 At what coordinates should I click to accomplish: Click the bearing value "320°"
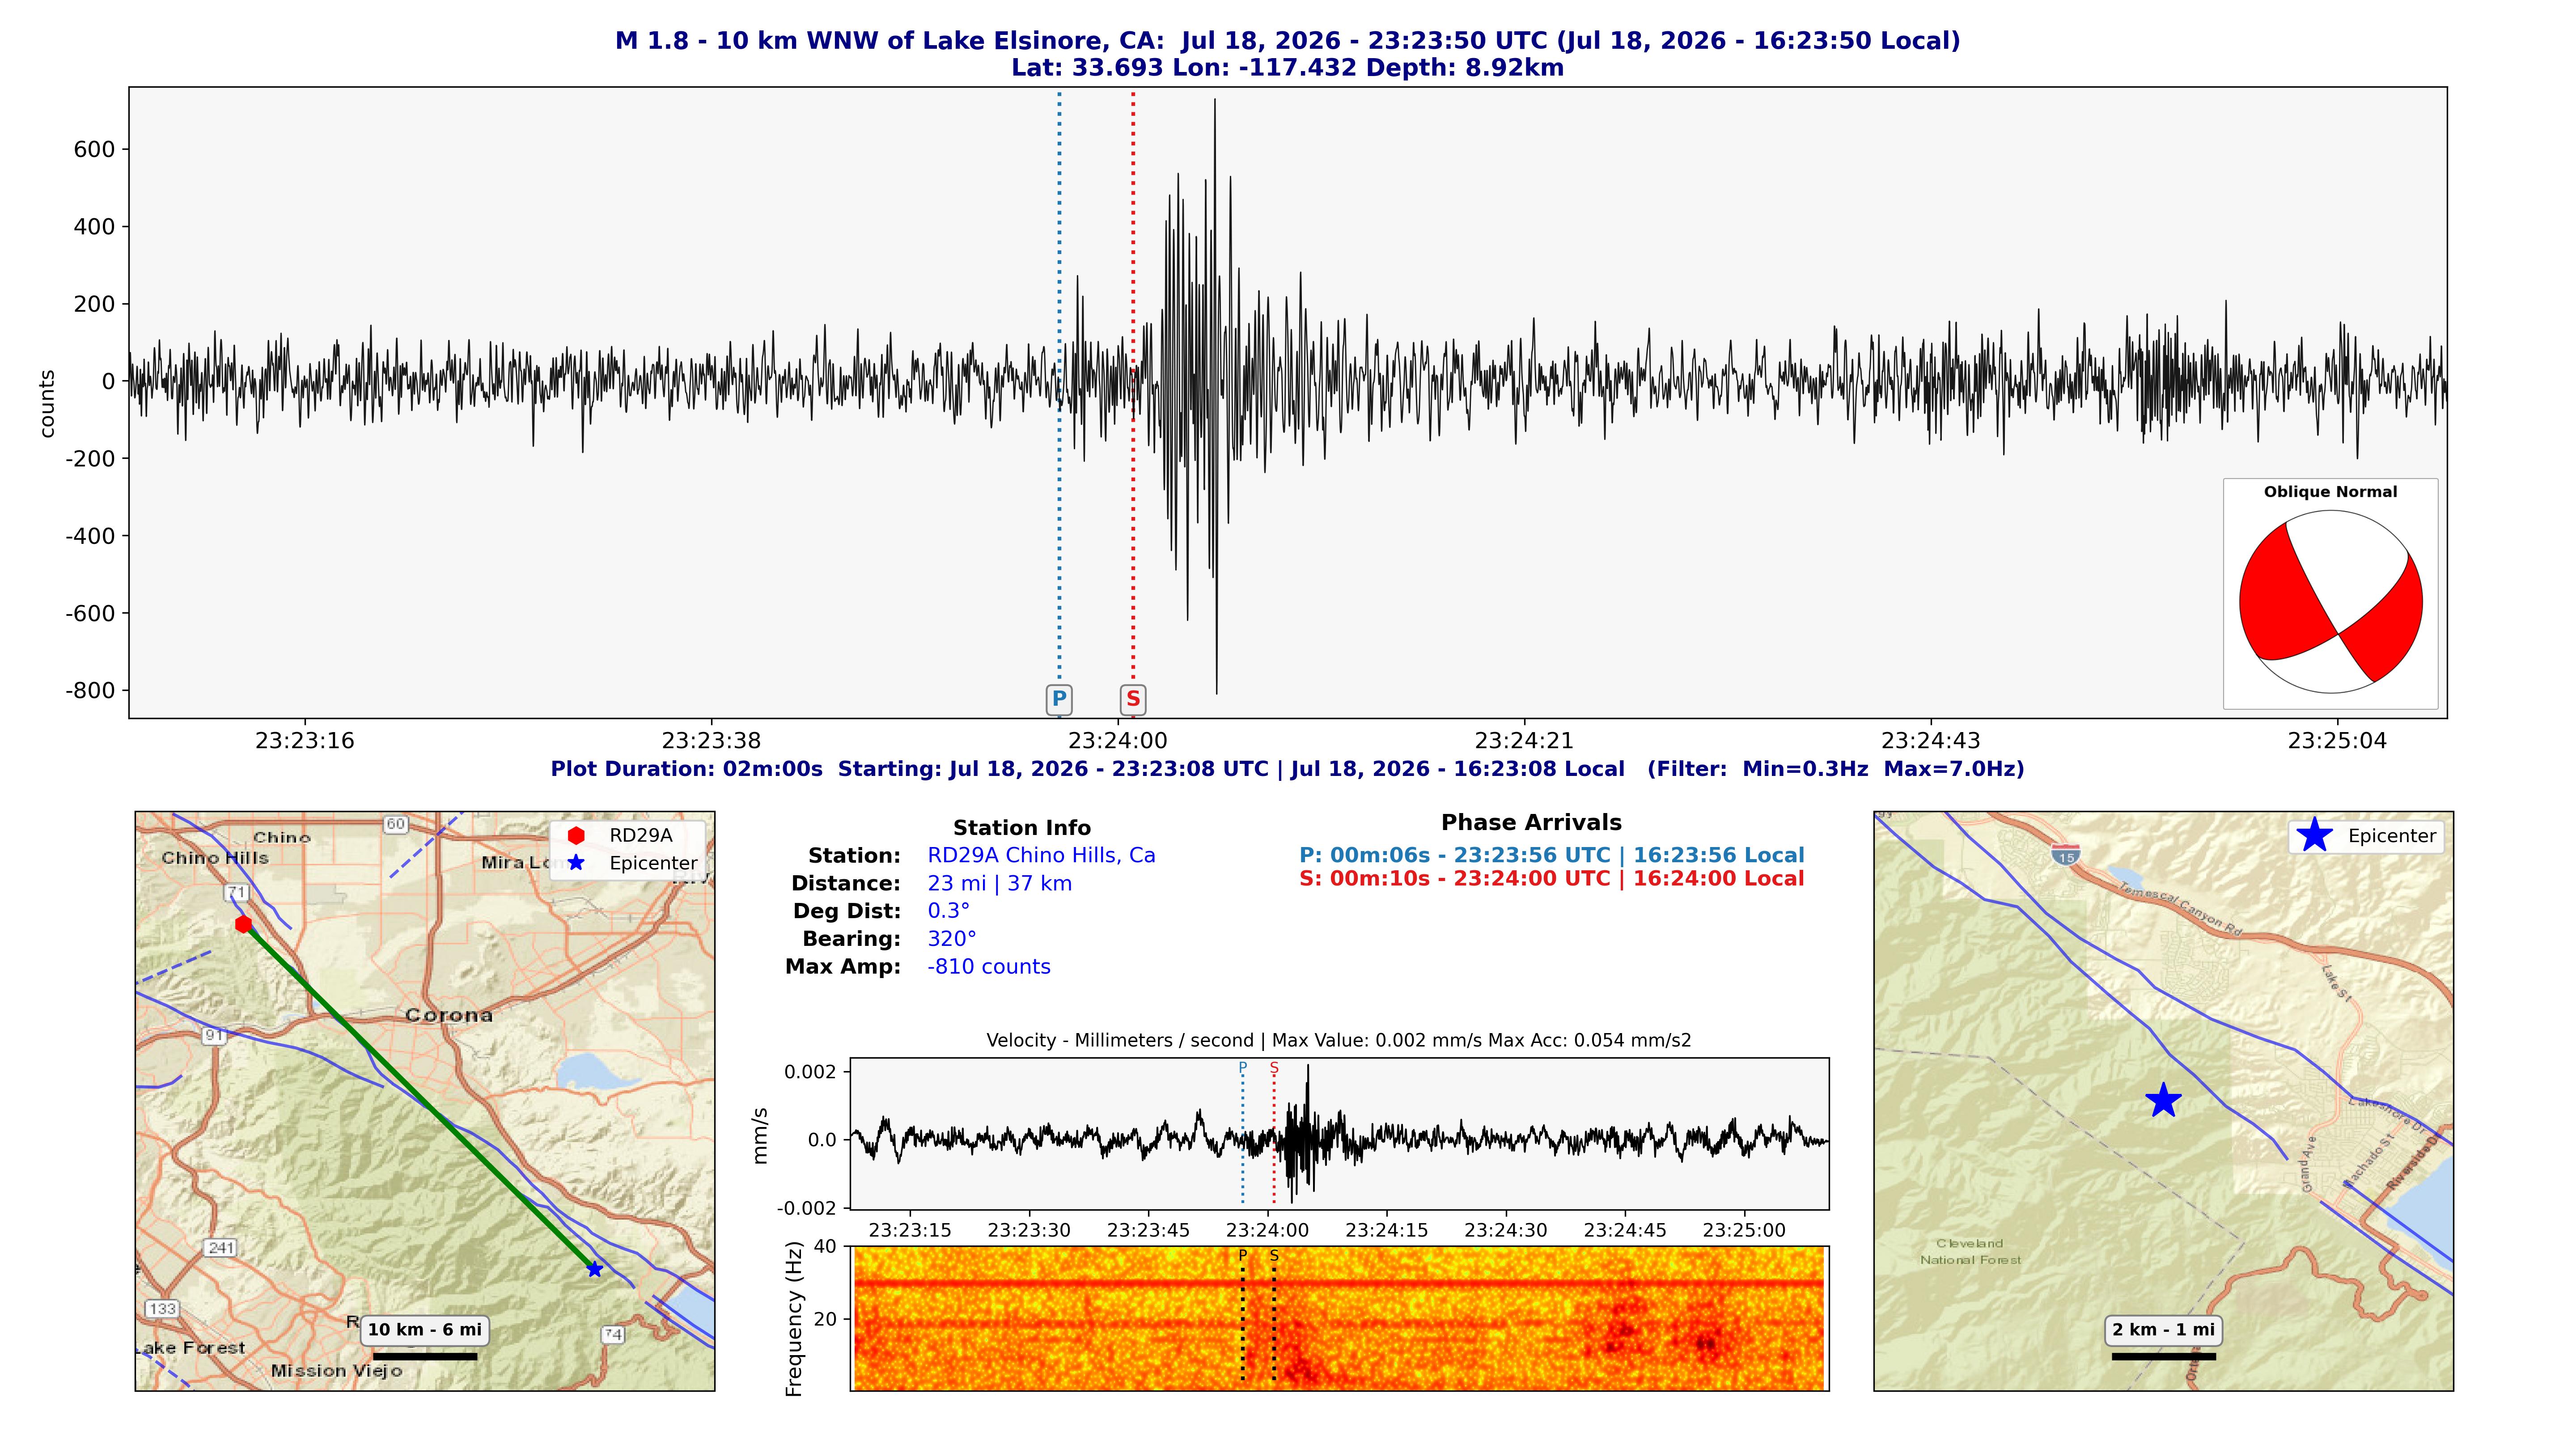tap(952, 939)
